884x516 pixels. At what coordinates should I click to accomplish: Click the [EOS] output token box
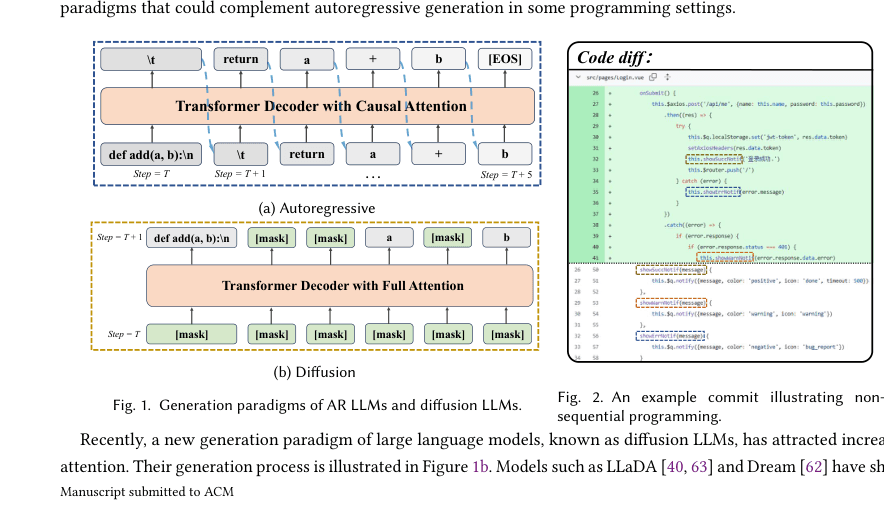pos(505,59)
